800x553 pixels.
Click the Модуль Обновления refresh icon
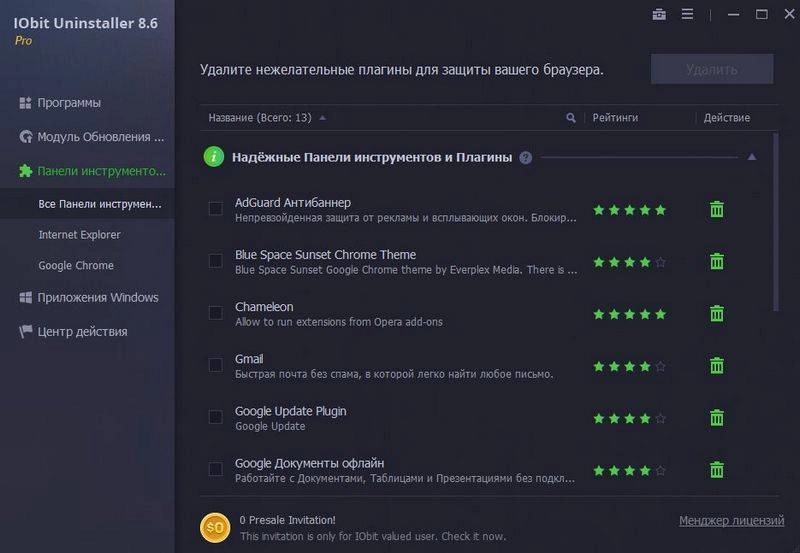(25, 137)
